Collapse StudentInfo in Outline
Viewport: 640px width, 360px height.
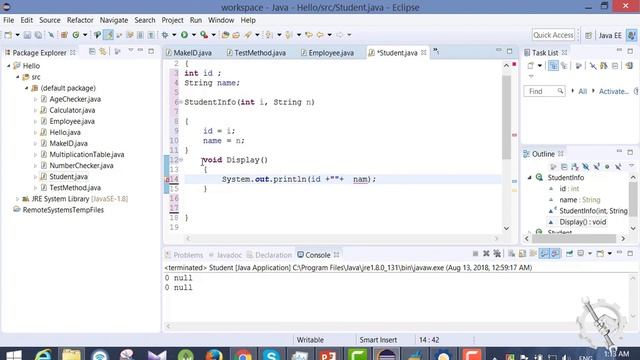(x=530, y=178)
